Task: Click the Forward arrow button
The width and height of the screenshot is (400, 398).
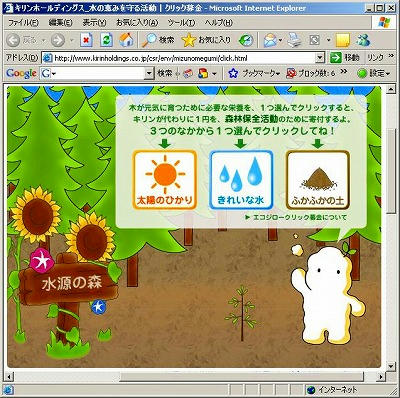Action: [58, 41]
